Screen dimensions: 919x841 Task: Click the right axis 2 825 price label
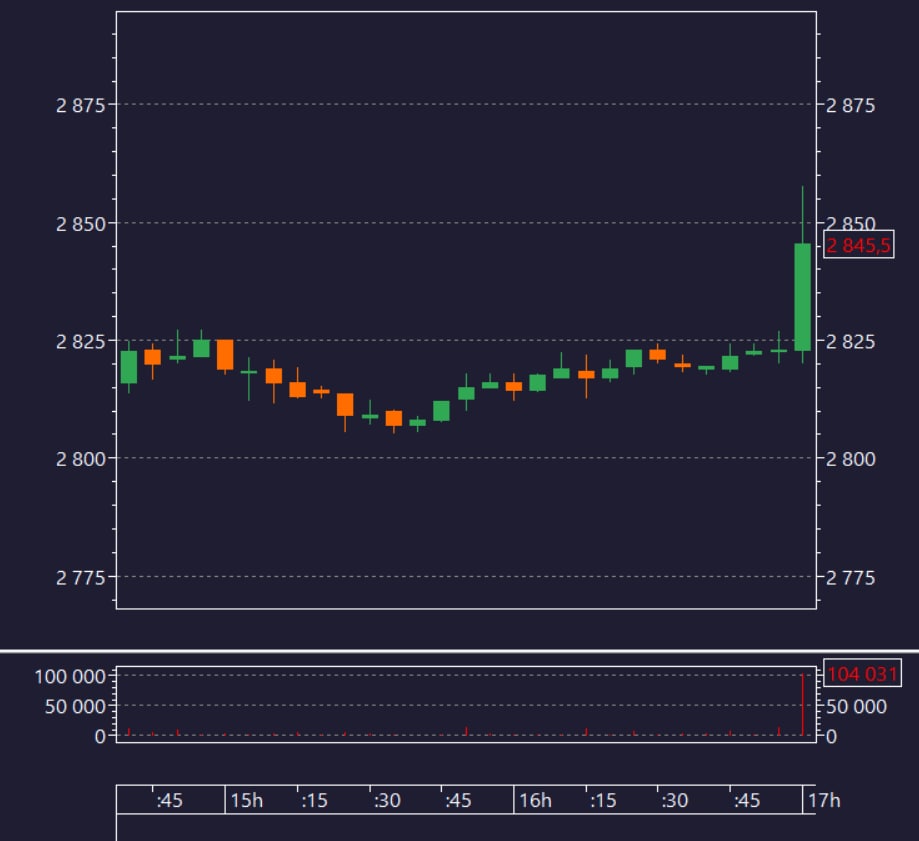click(x=850, y=341)
